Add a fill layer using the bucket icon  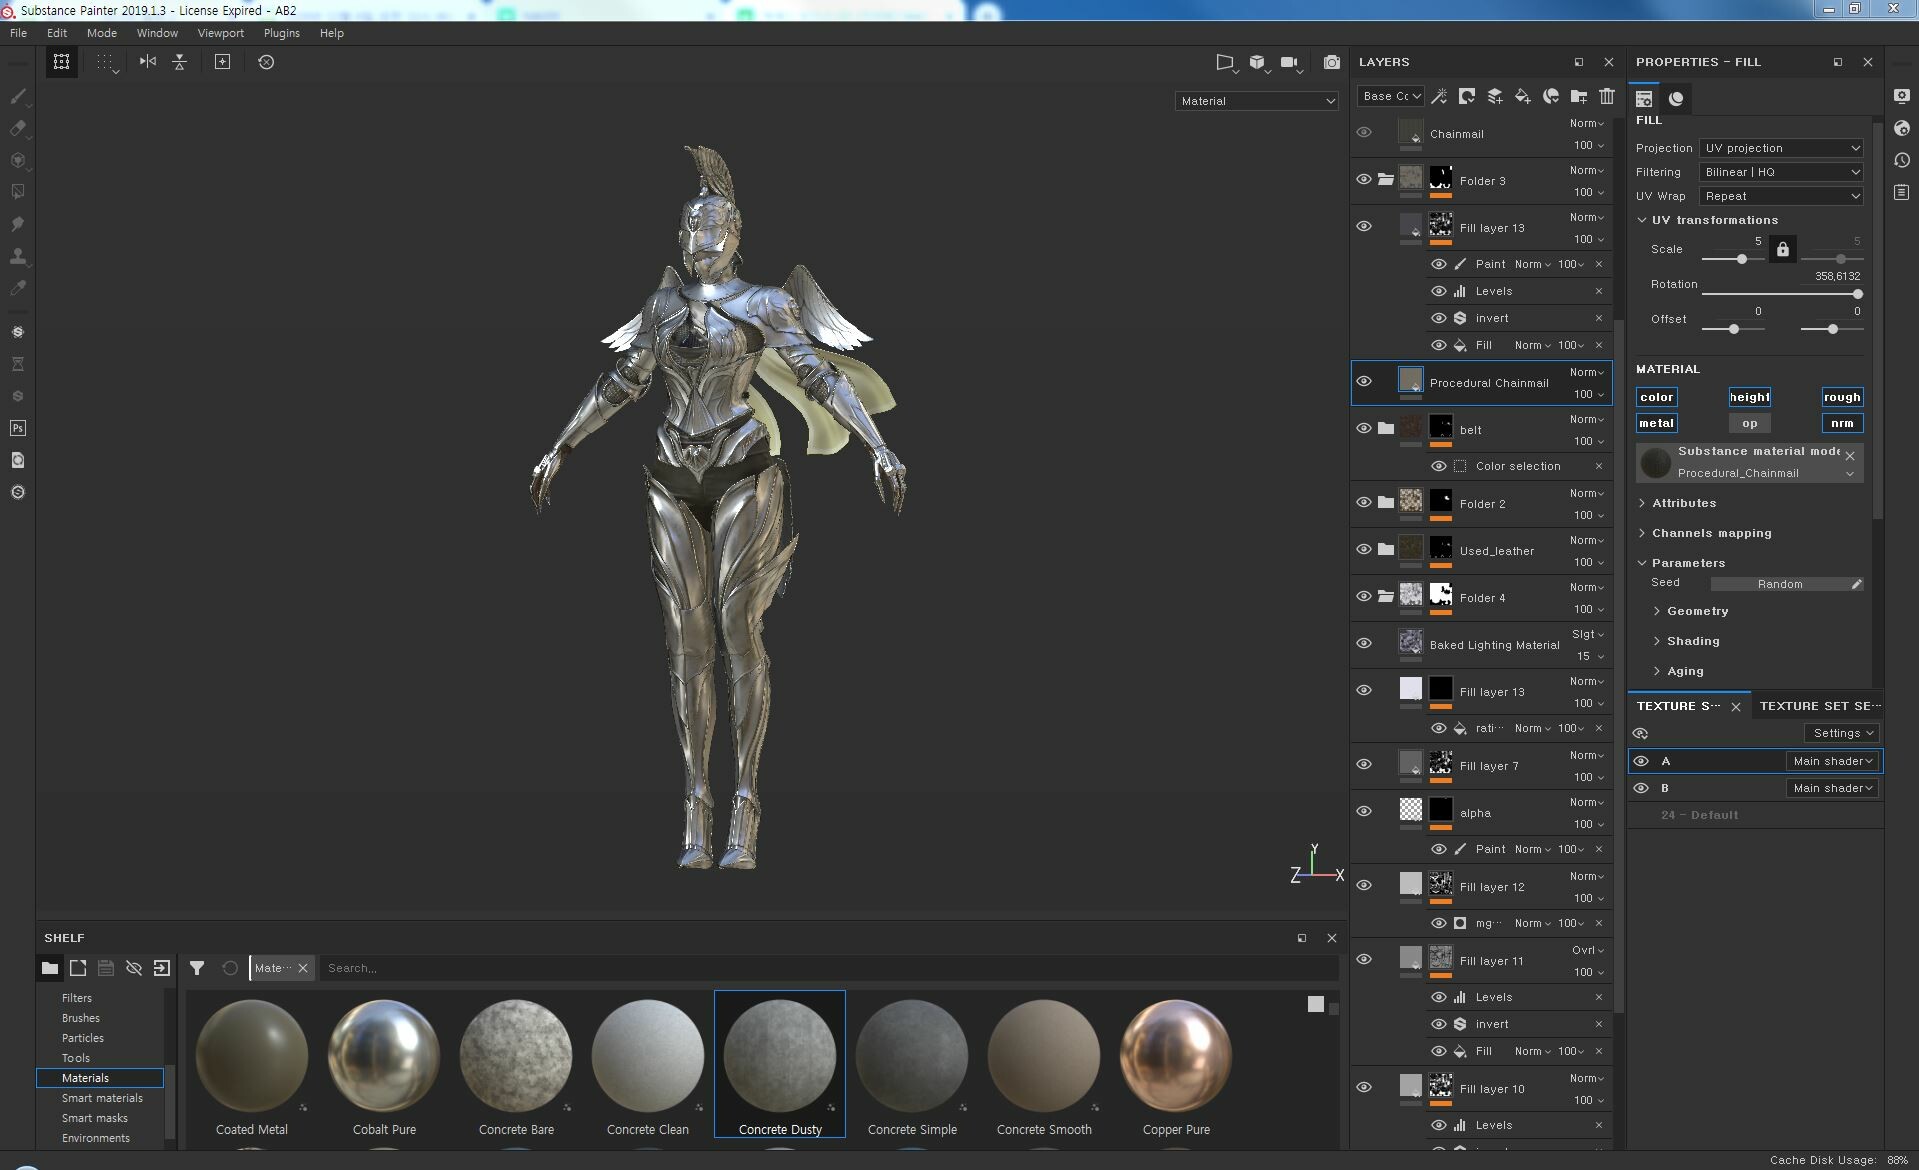(x=1522, y=96)
